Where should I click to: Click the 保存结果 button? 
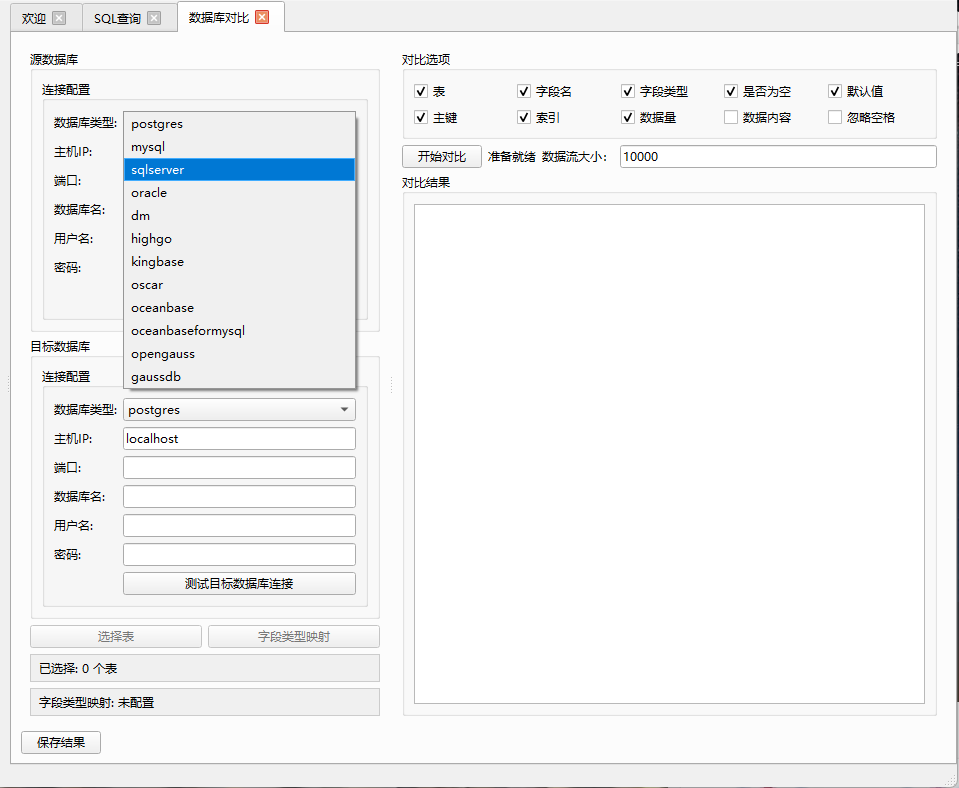(x=61, y=743)
